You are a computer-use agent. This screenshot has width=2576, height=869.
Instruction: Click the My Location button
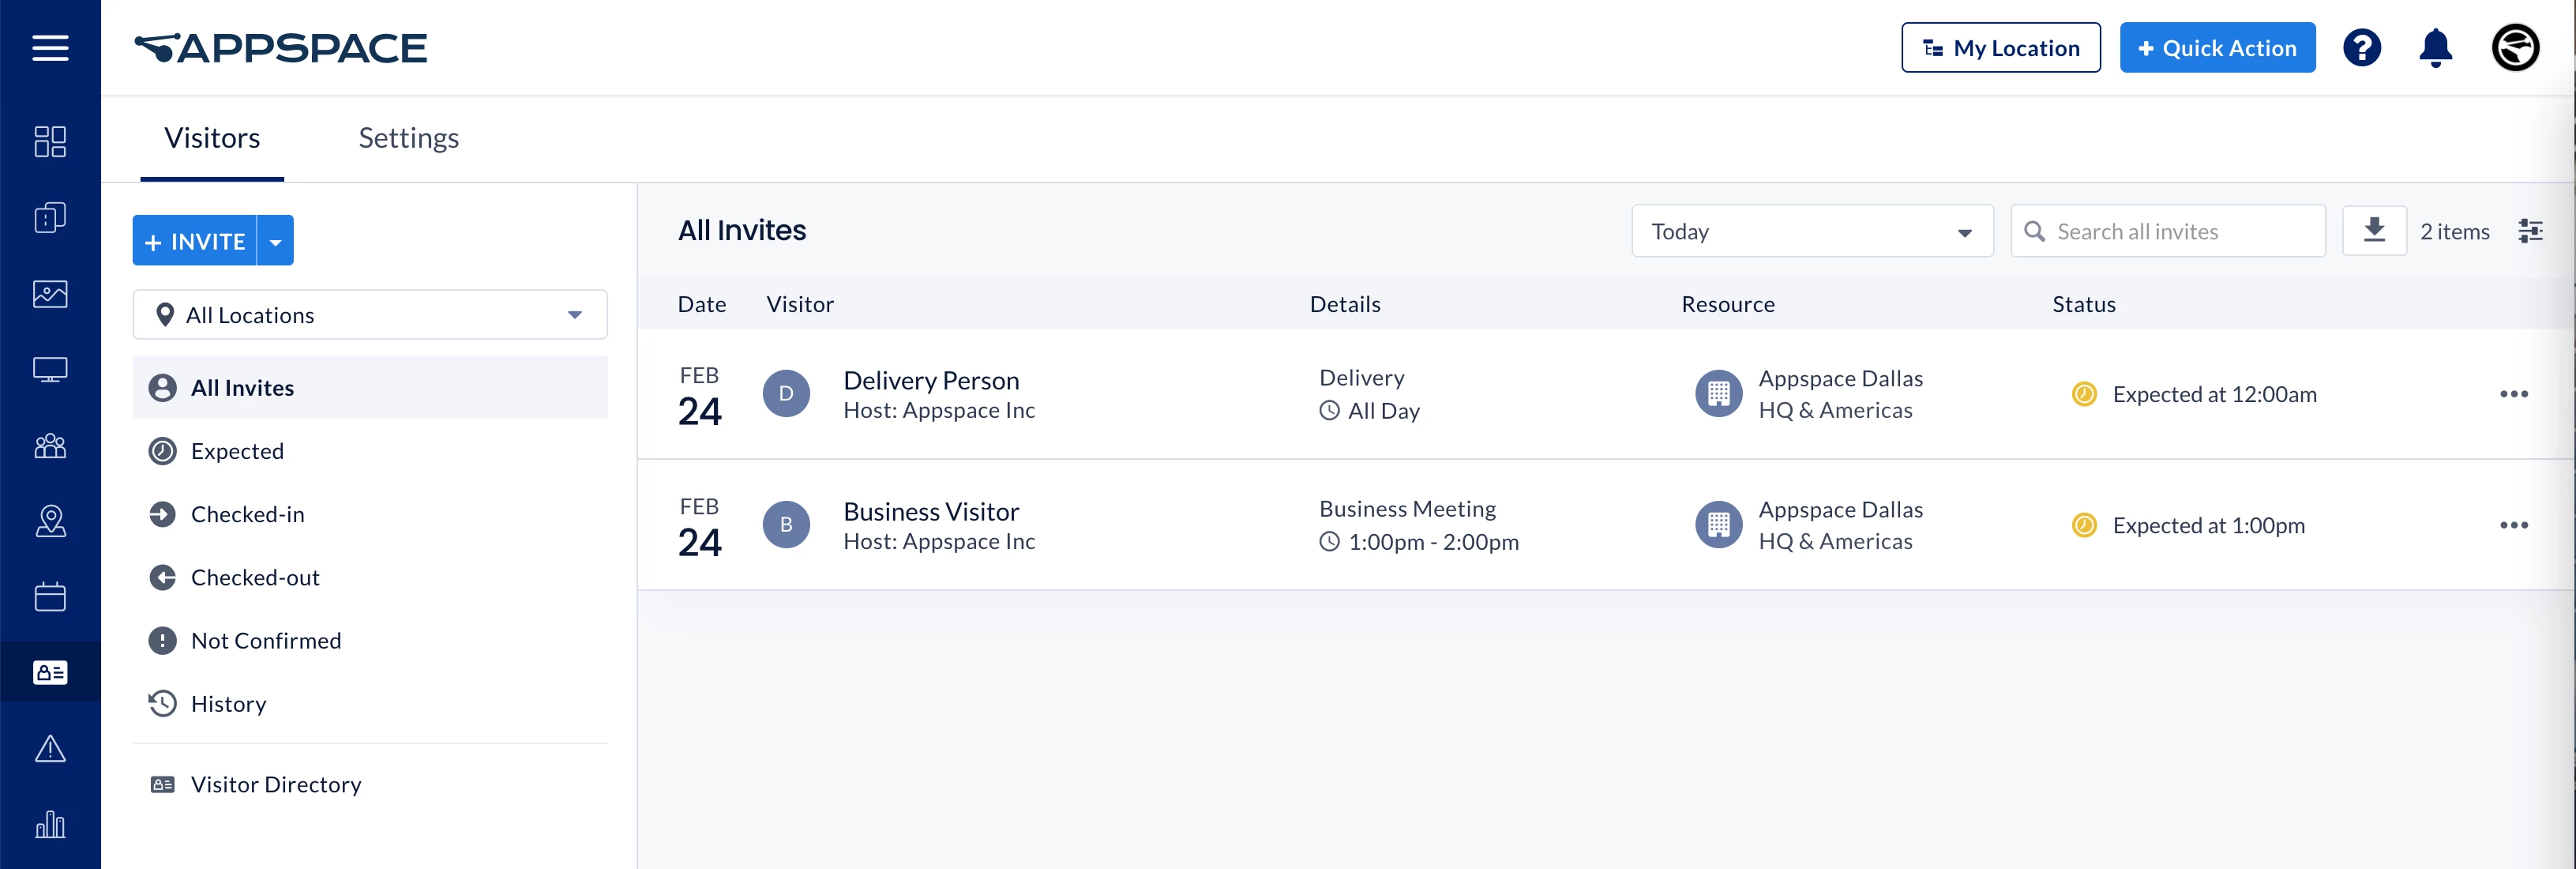(2000, 48)
